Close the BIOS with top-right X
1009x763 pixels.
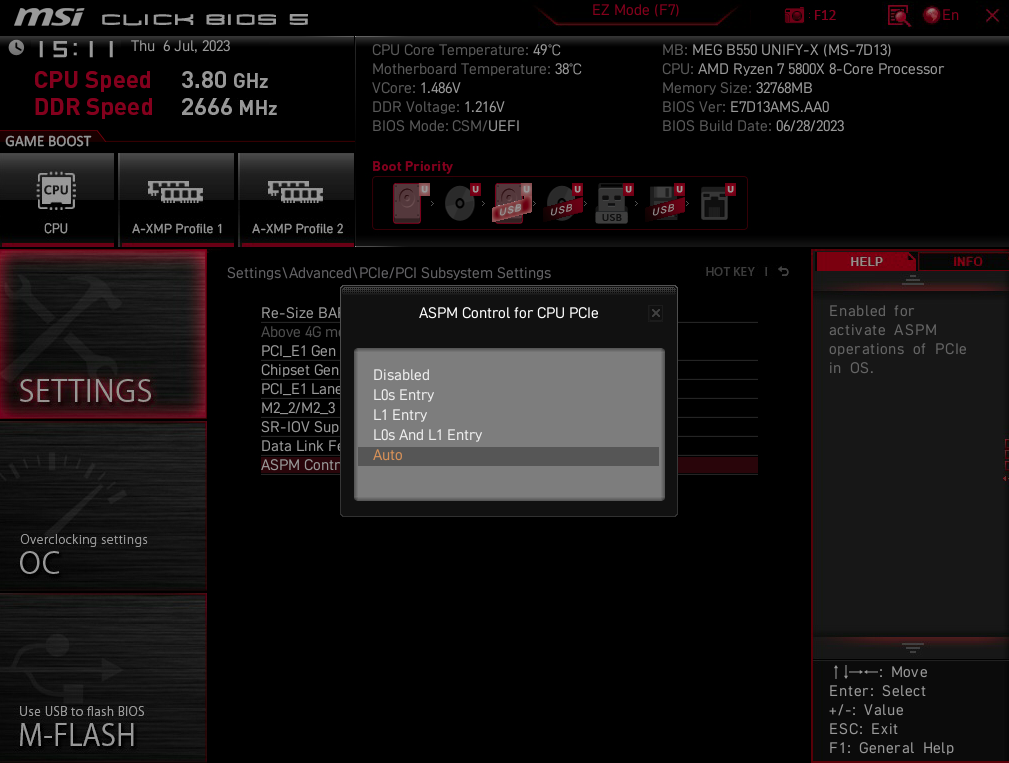[992, 15]
